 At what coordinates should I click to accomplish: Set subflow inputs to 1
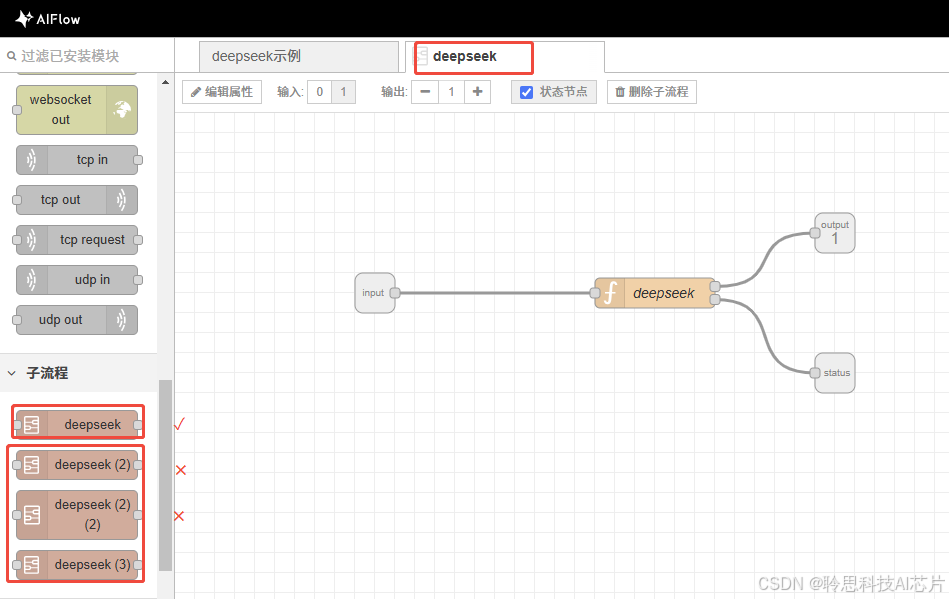coord(343,92)
